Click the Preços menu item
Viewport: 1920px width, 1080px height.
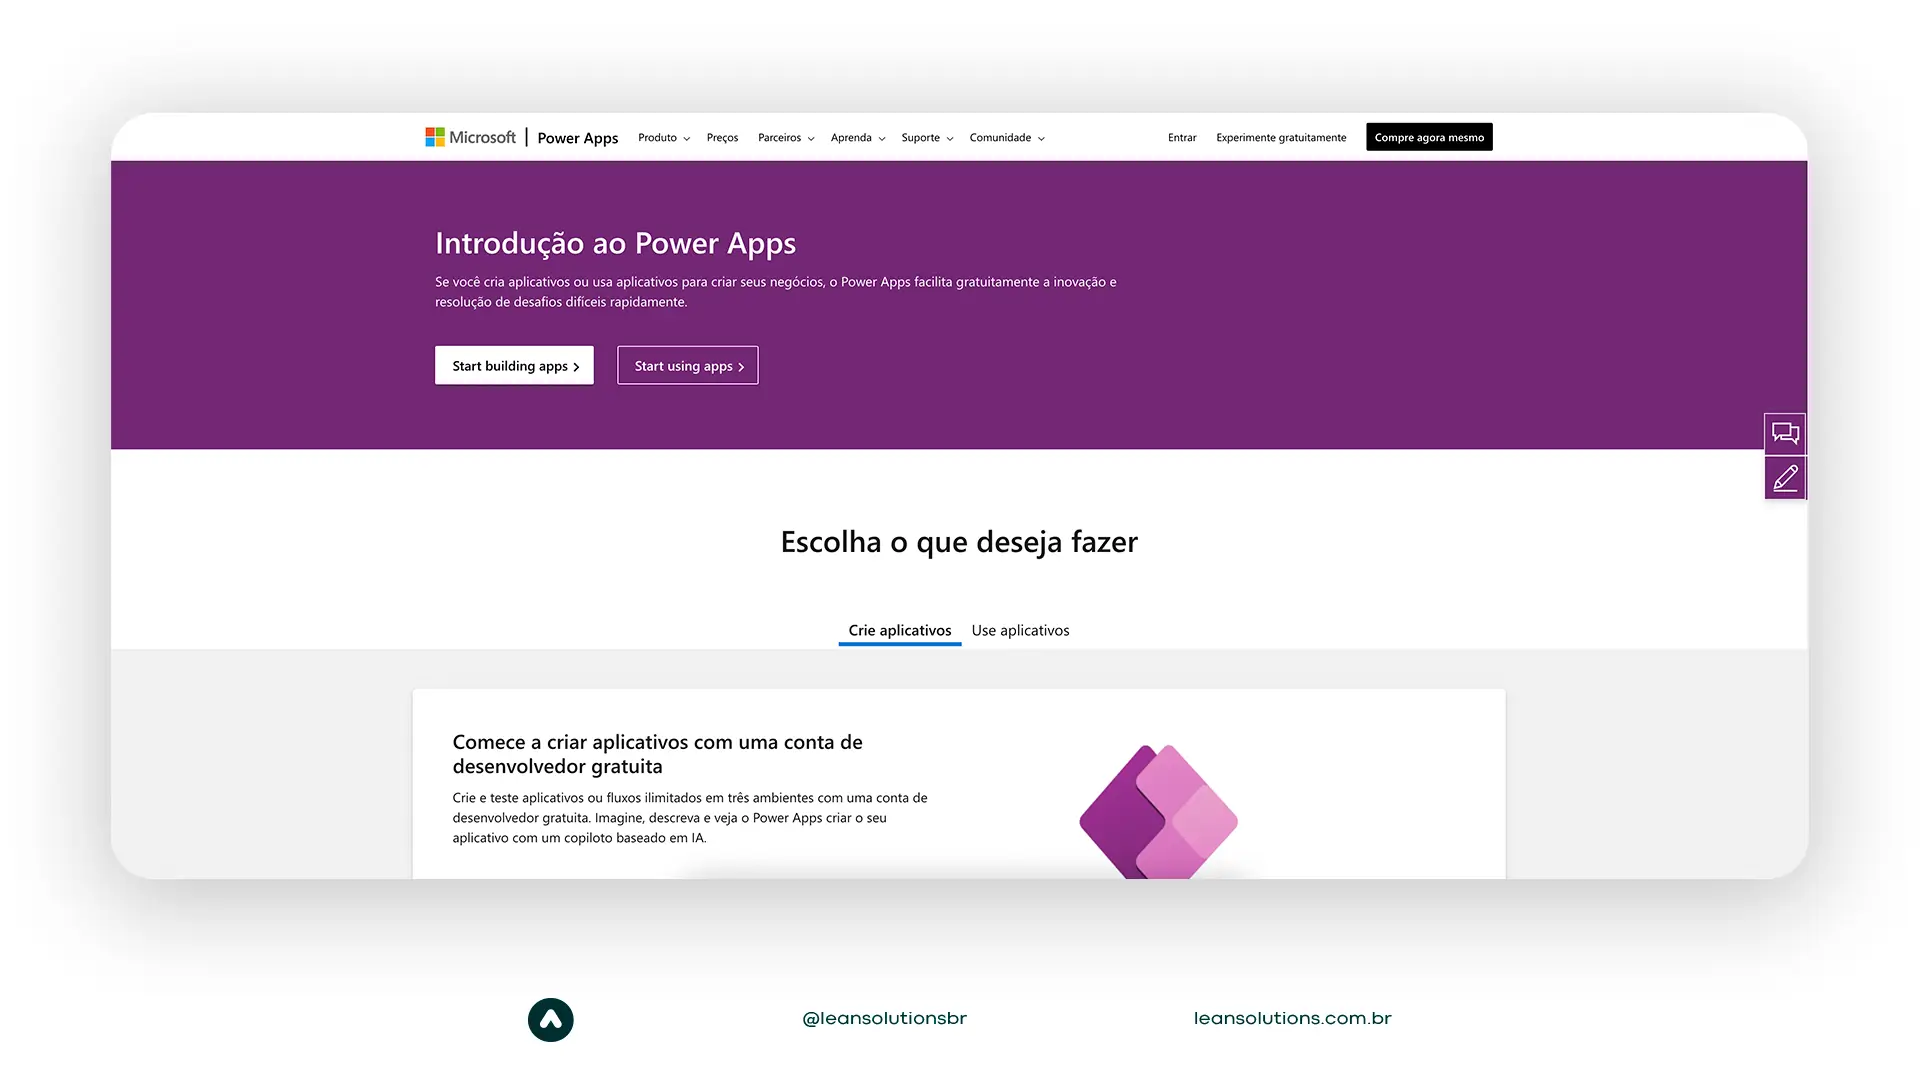[x=723, y=137]
